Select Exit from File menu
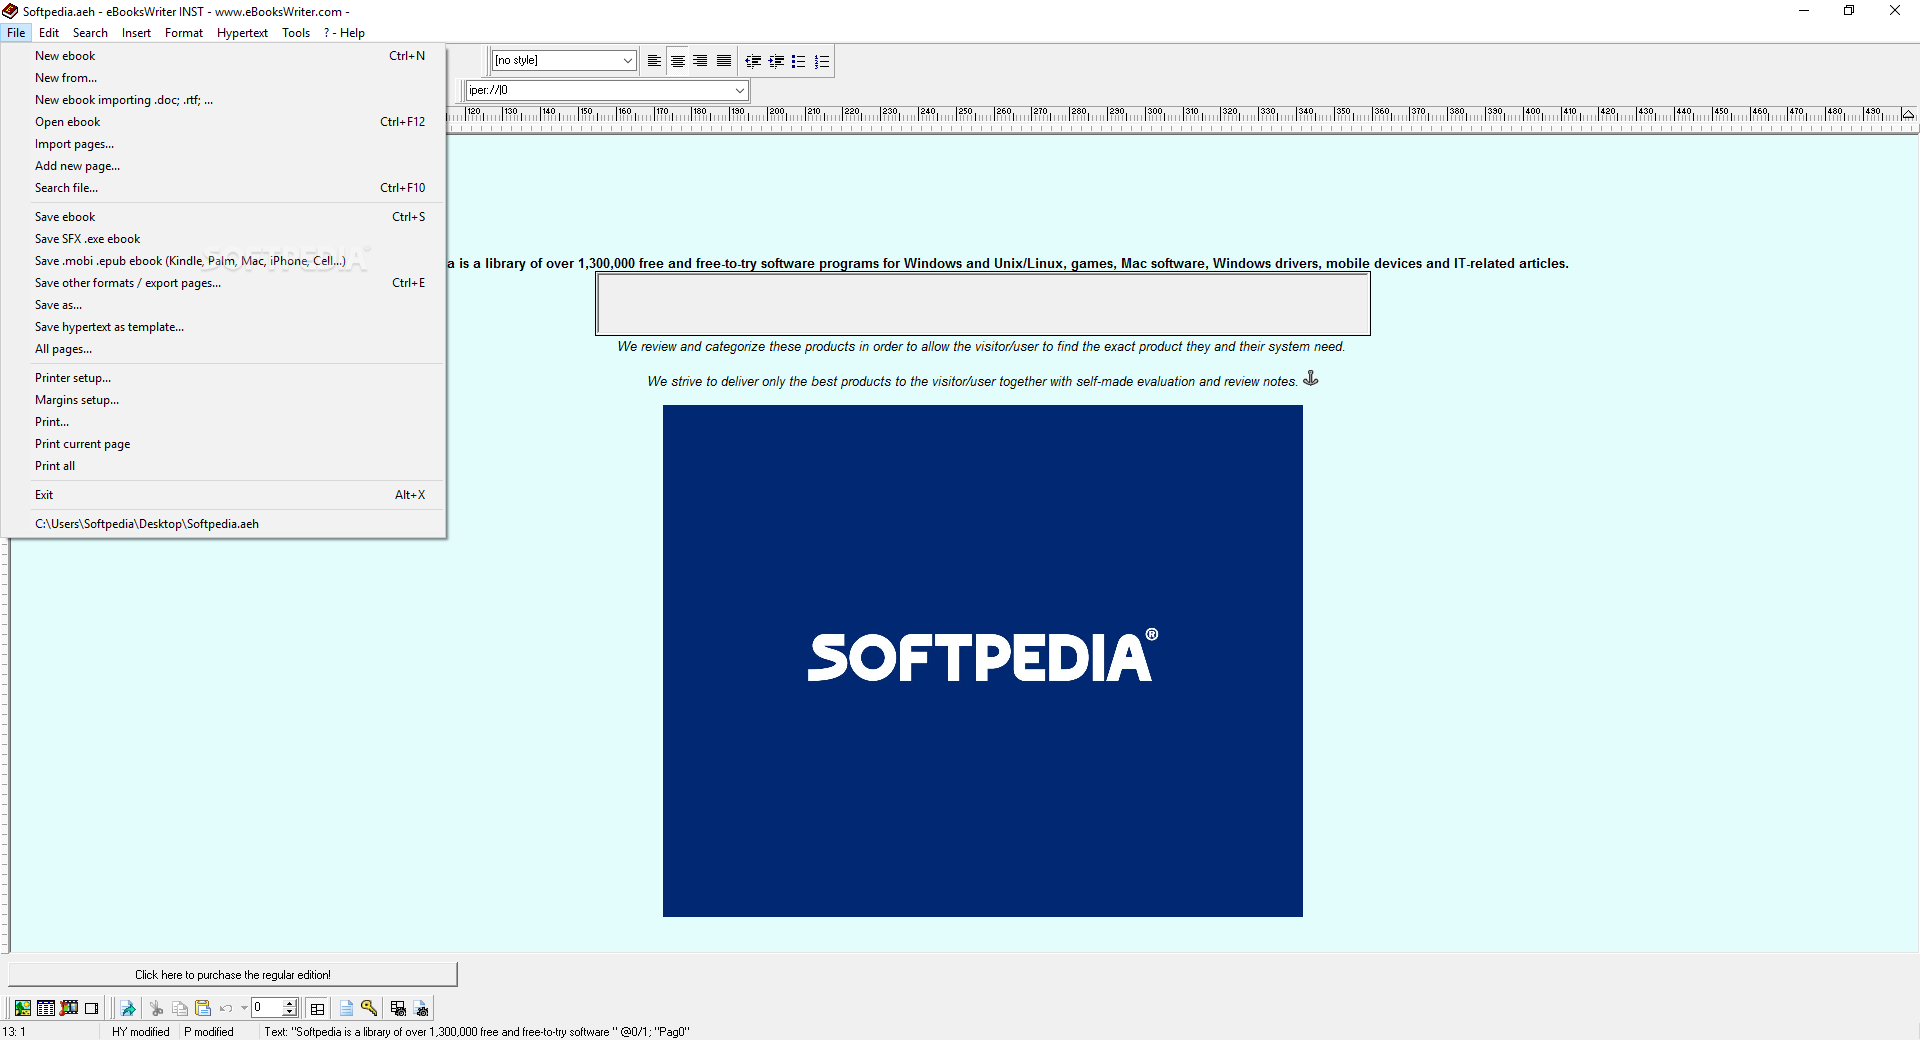 (x=224, y=495)
